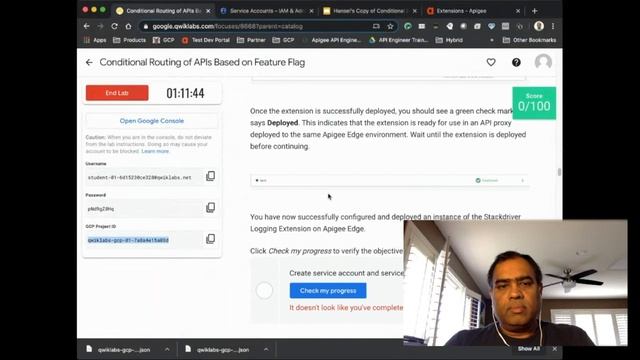Click the Check my progress button
This screenshot has height=360, width=640.
point(328,291)
